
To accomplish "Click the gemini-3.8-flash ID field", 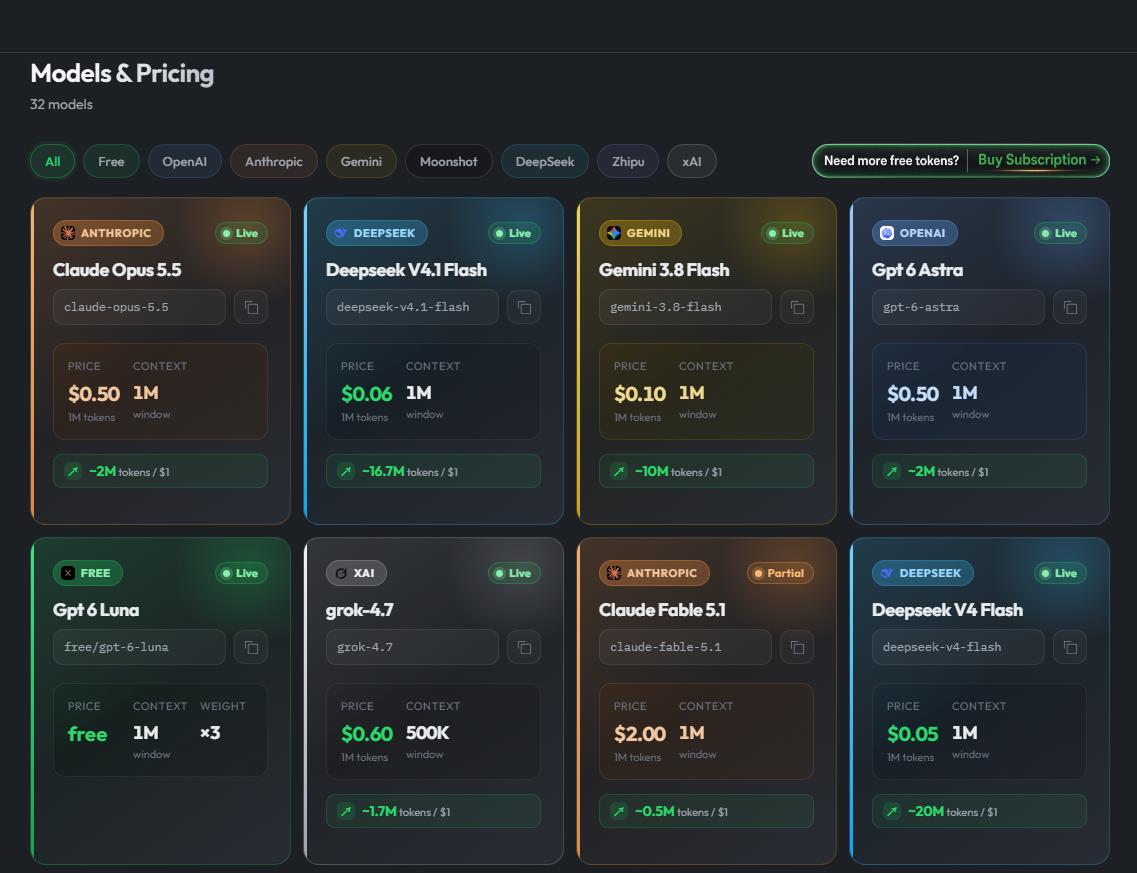I will pyautogui.click(x=685, y=307).
